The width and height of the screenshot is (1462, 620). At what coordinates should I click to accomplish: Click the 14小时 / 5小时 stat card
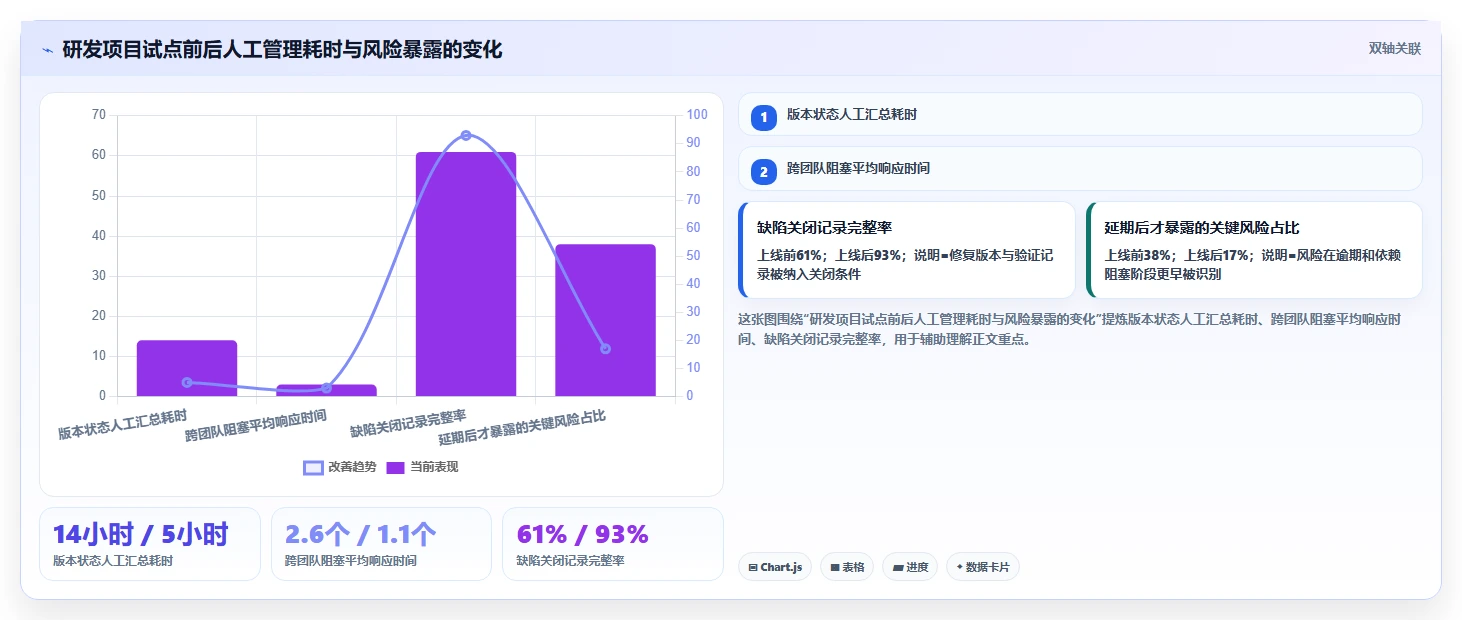pos(150,544)
